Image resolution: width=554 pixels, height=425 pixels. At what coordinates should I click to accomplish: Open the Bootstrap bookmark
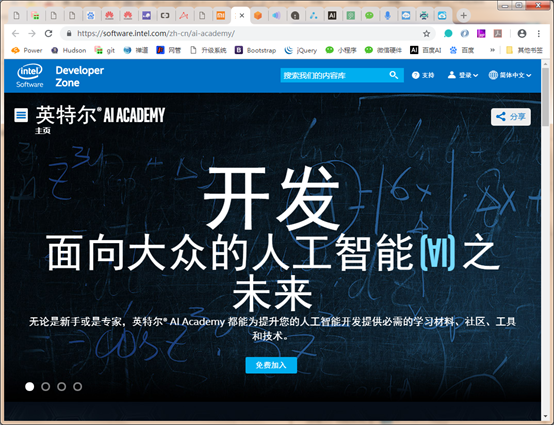pyautogui.click(x=255, y=51)
